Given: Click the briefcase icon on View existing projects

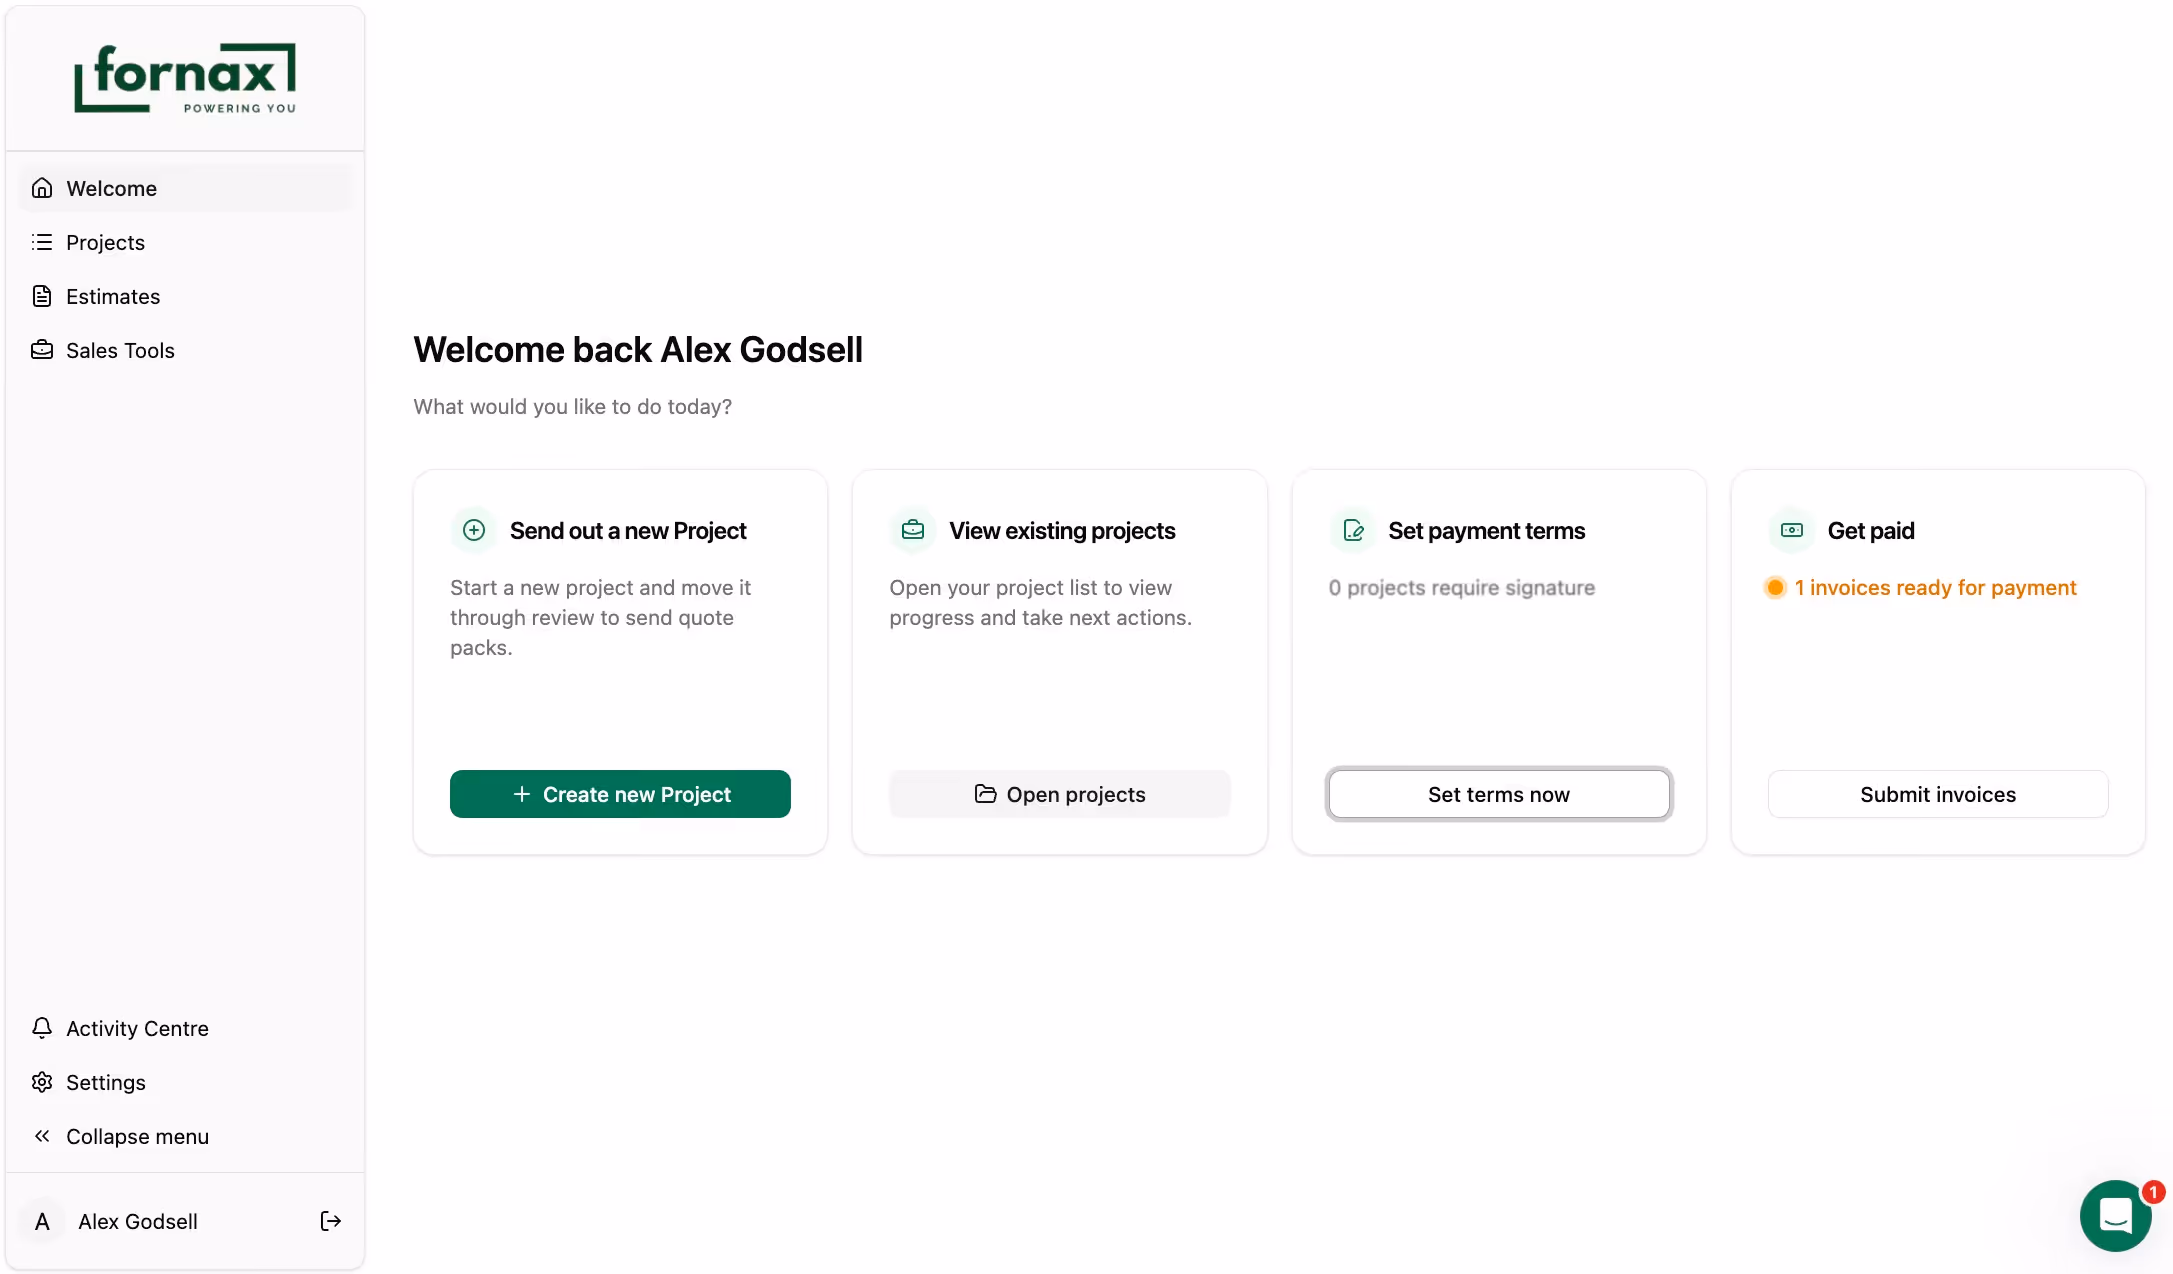Looking at the screenshot, I should 913,530.
